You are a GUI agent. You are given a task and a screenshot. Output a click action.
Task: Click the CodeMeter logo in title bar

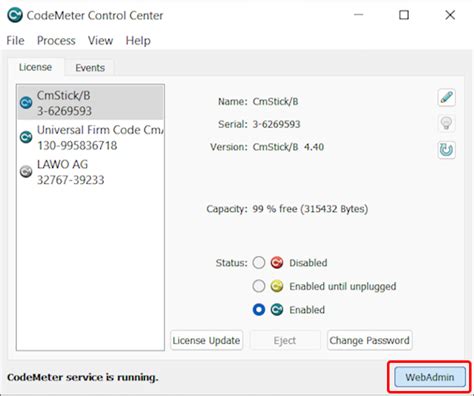coord(15,15)
